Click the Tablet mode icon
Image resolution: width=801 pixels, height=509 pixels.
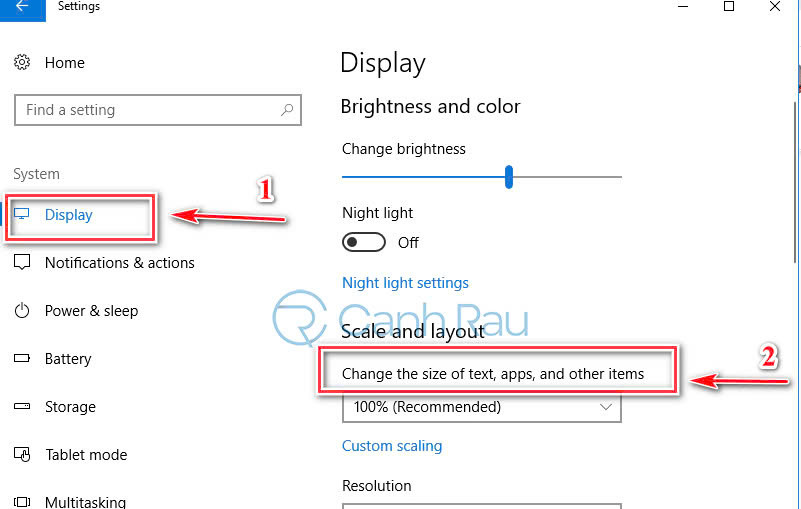(22, 455)
